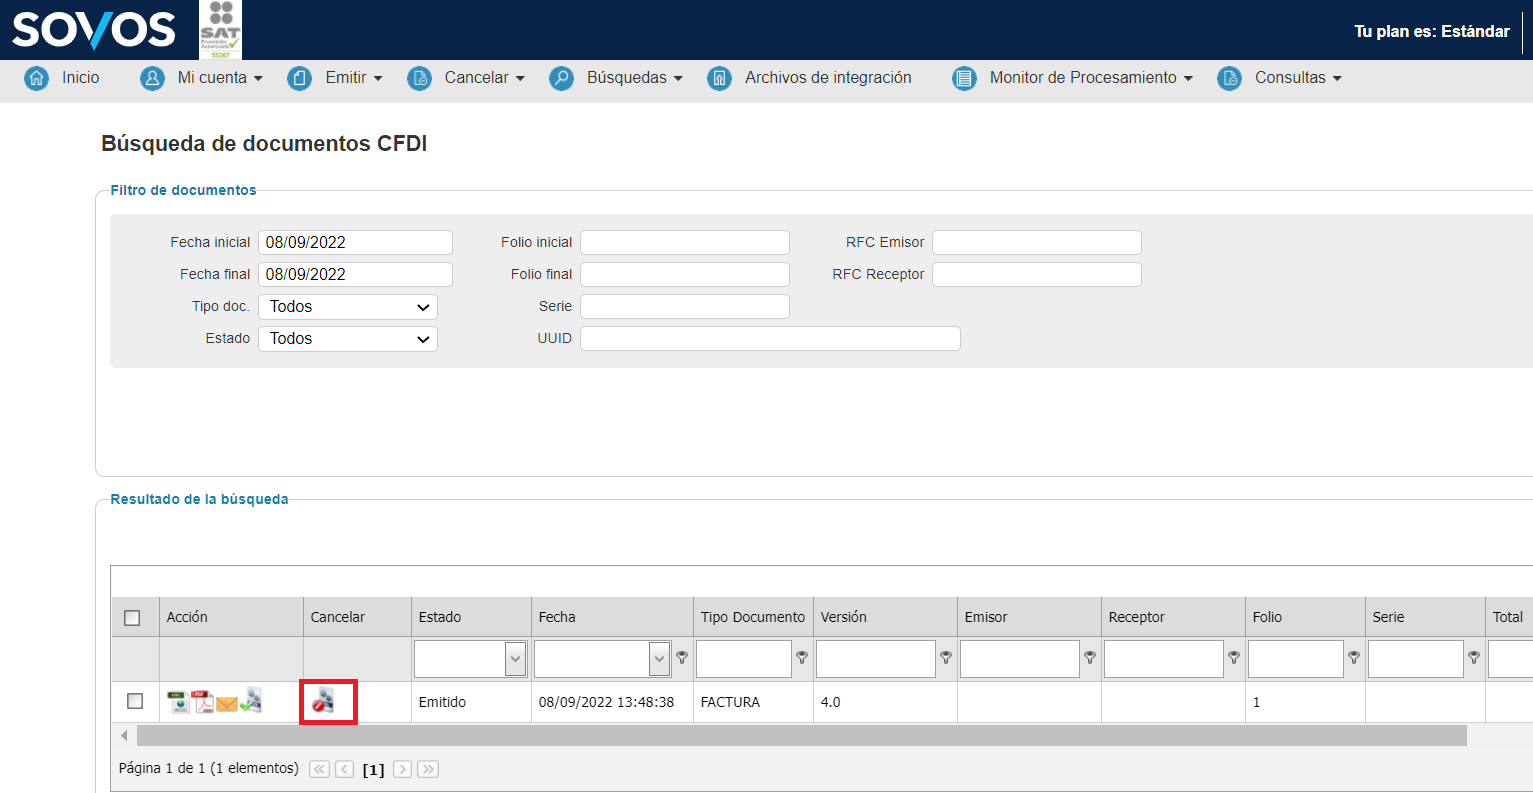Send the FACTURA row by email envelope icon

pos(227,704)
